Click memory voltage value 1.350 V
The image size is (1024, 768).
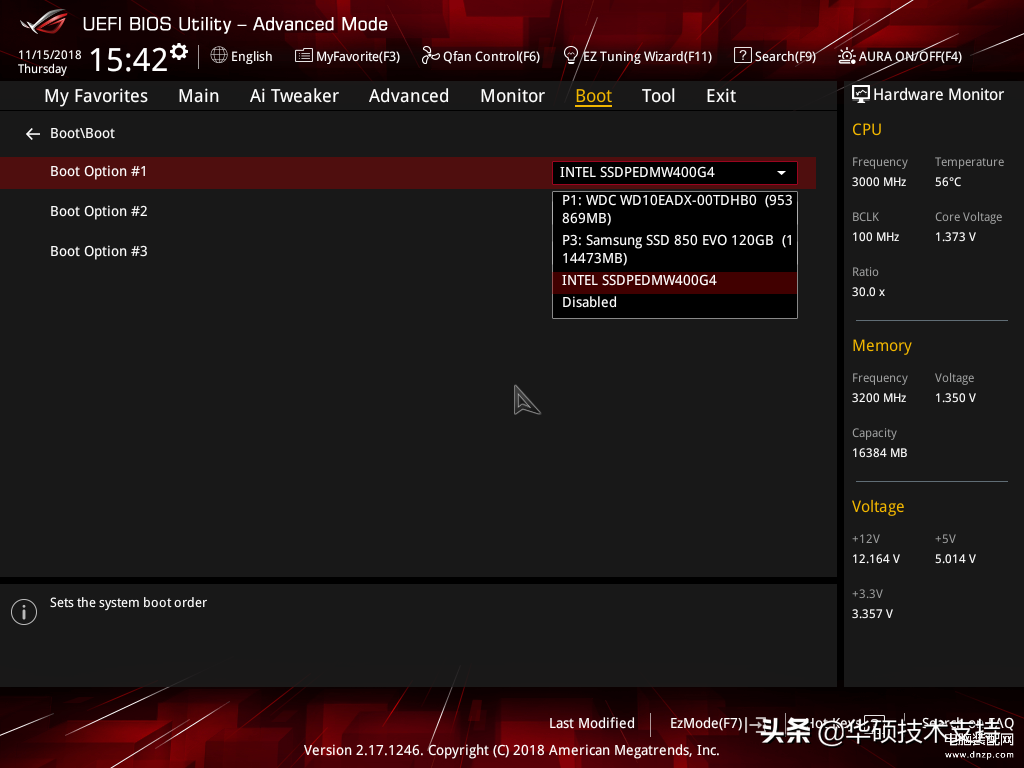[x=955, y=398]
